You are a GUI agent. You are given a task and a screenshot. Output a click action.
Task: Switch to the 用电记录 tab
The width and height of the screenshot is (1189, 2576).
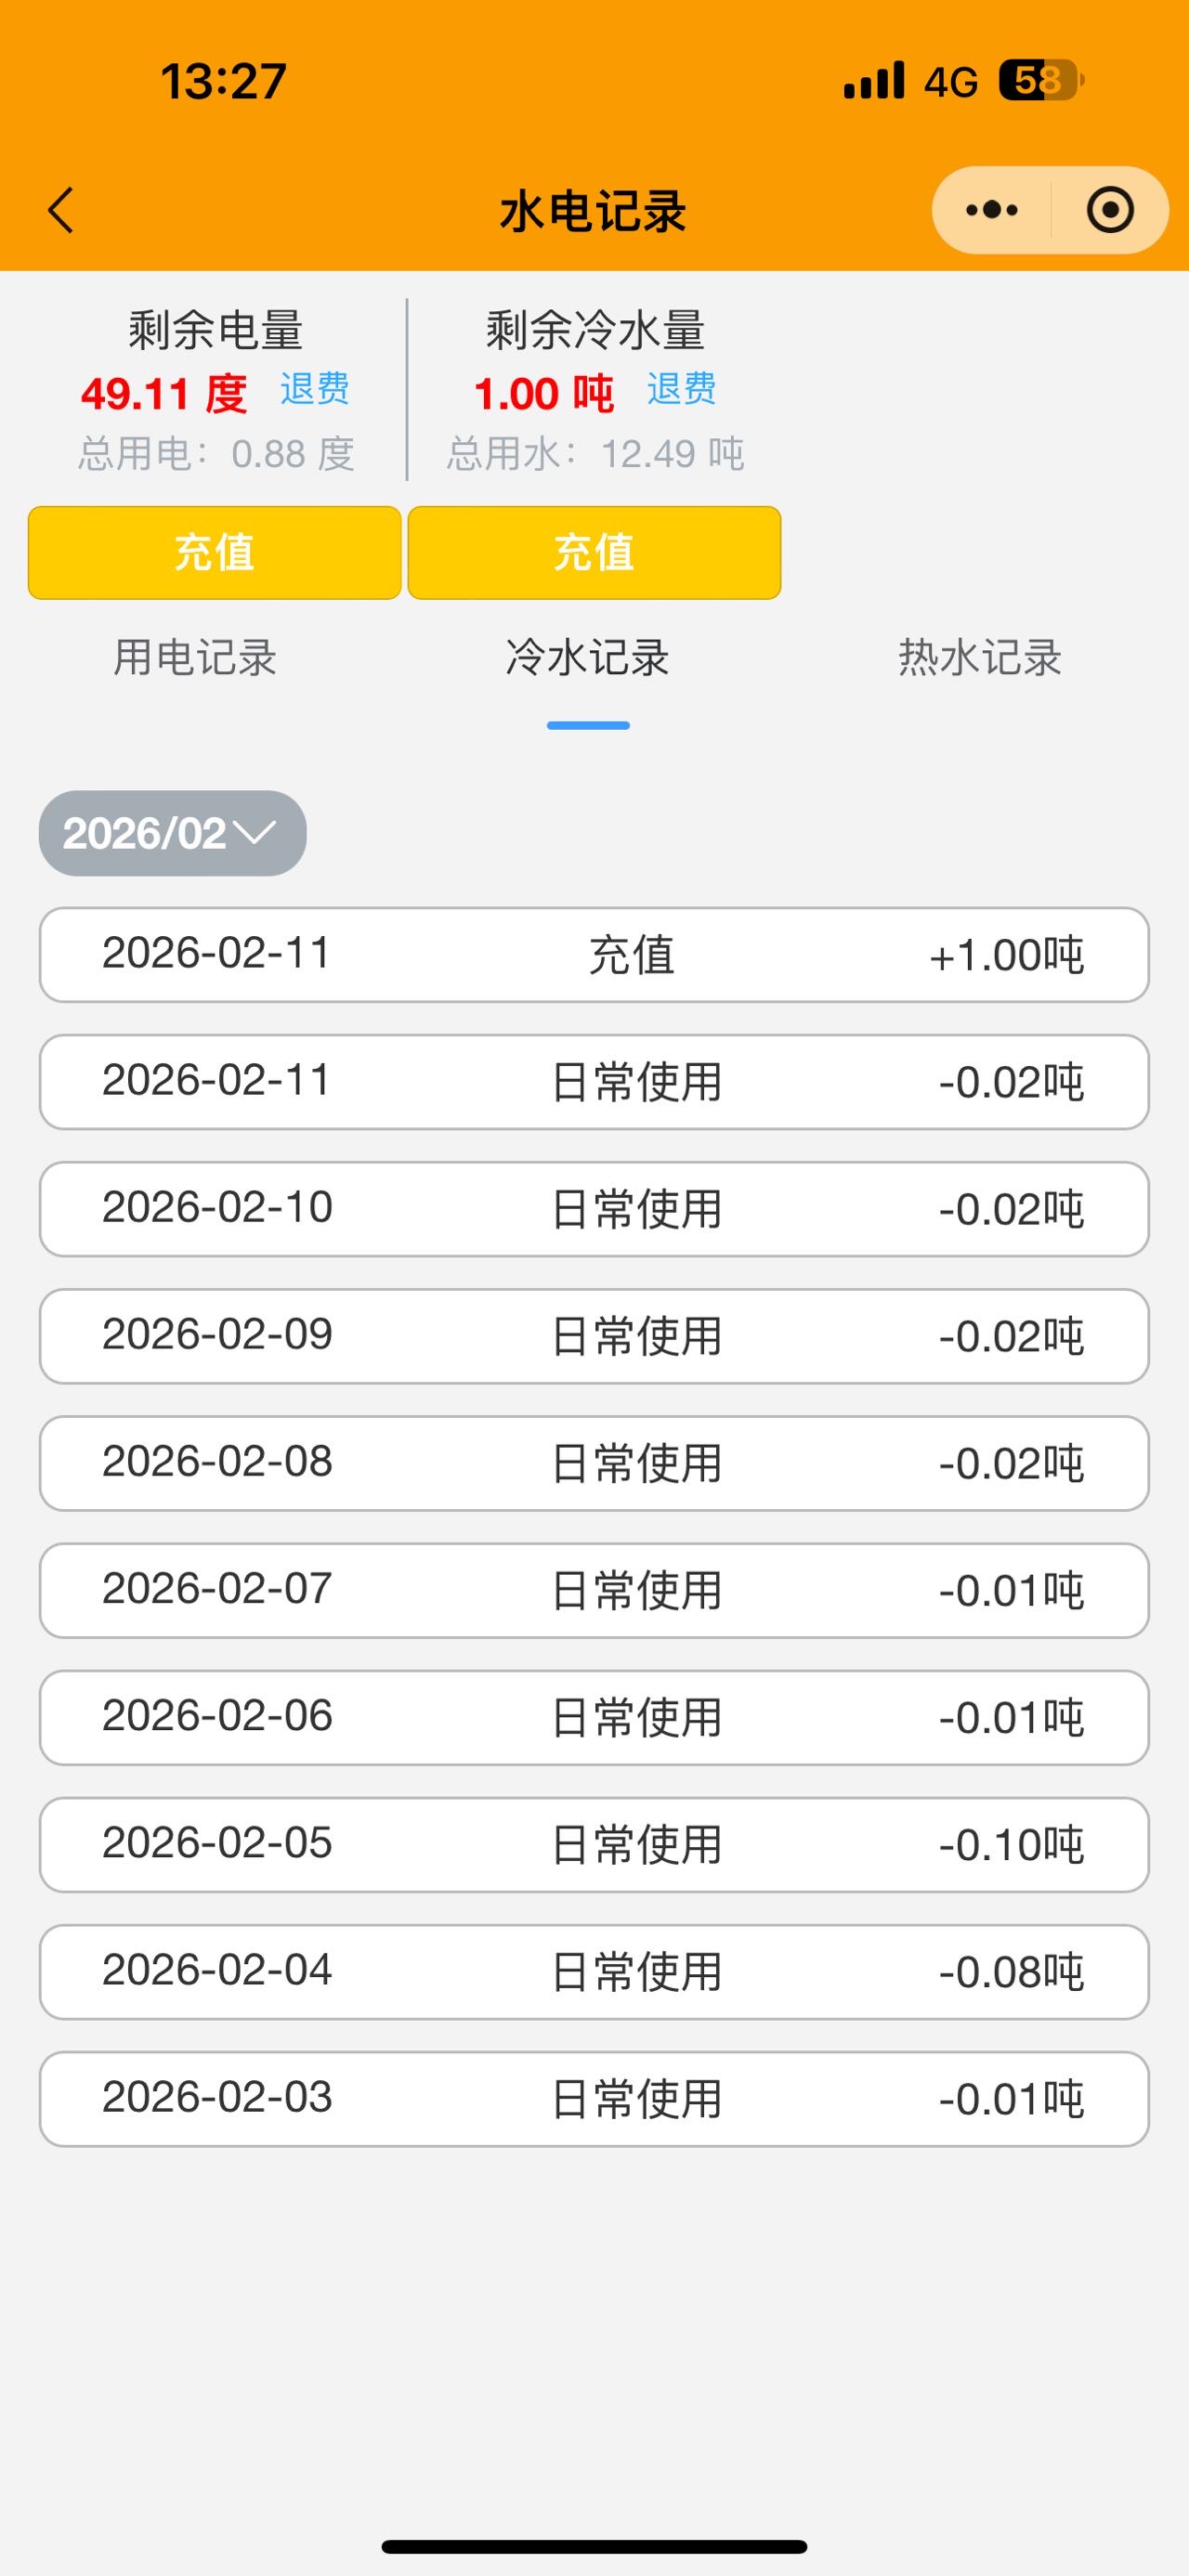pyautogui.click(x=195, y=658)
